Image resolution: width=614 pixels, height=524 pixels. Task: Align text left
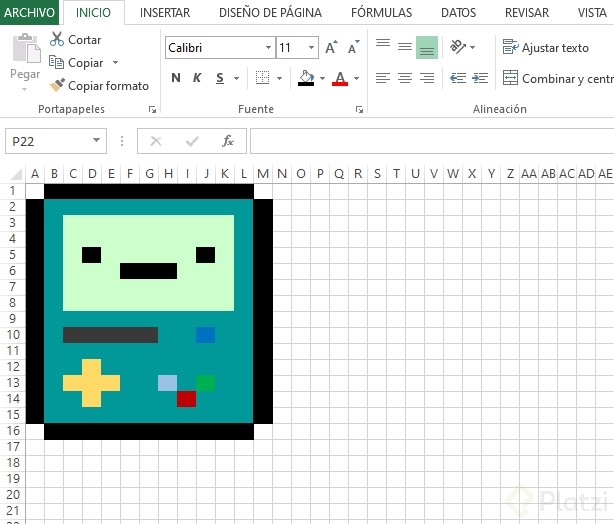(383, 78)
